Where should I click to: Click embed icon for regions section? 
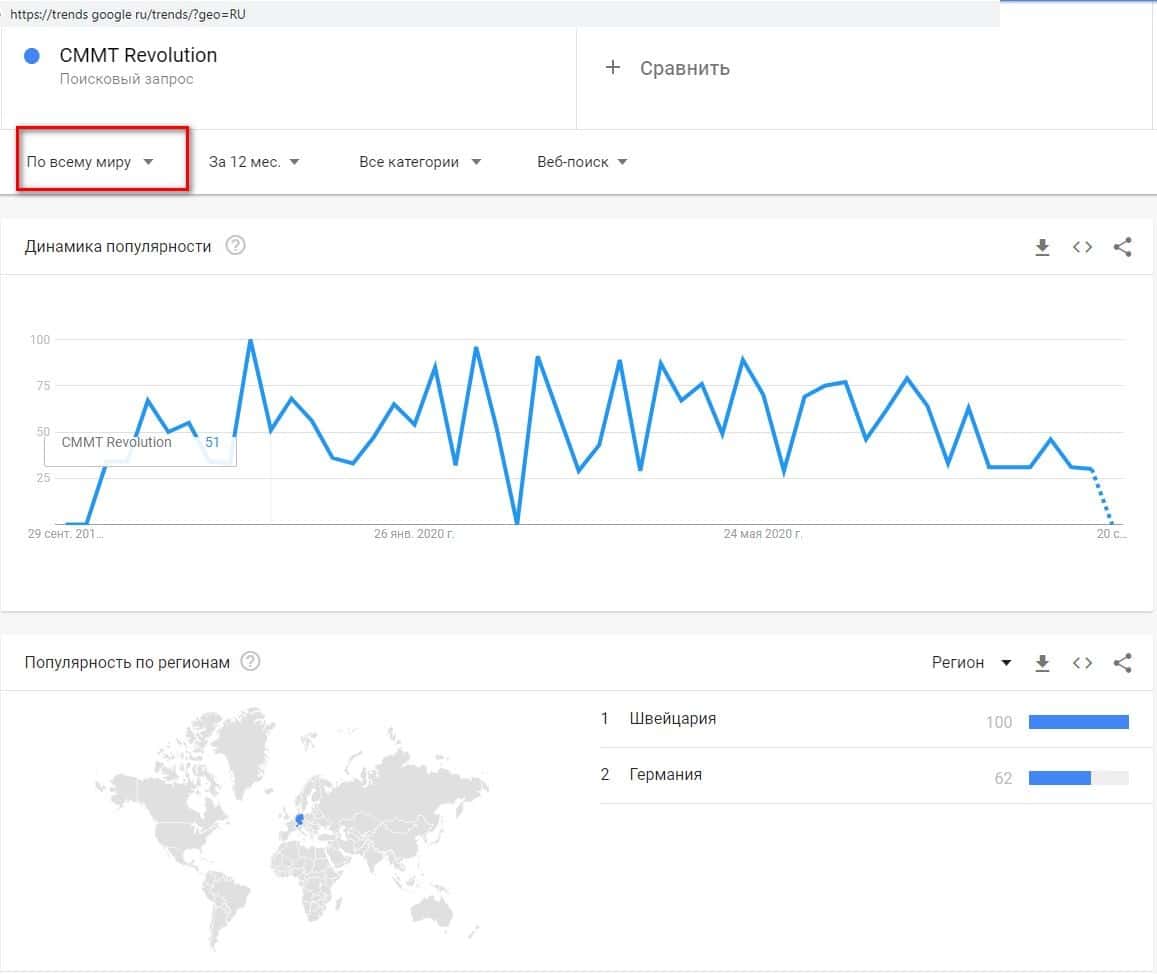pyautogui.click(x=1082, y=663)
